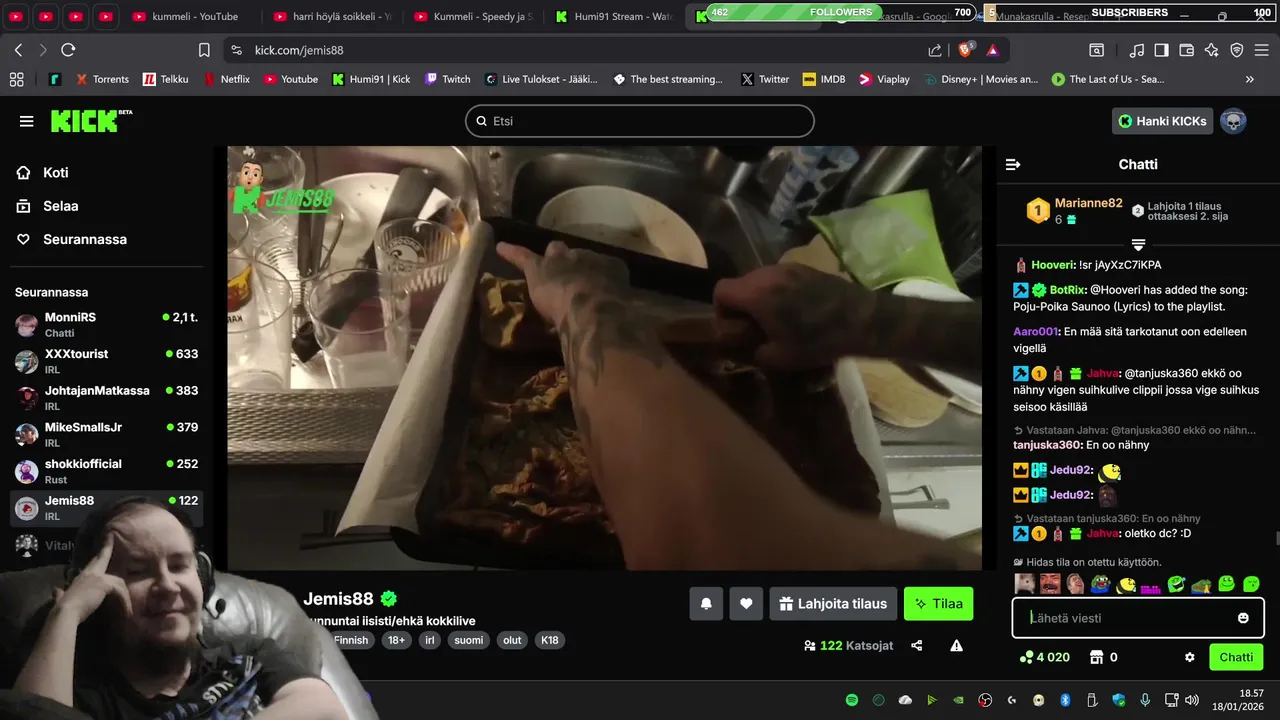Open the Netflix bookmark
The width and height of the screenshot is (1280, 720).
click(226, 79)
